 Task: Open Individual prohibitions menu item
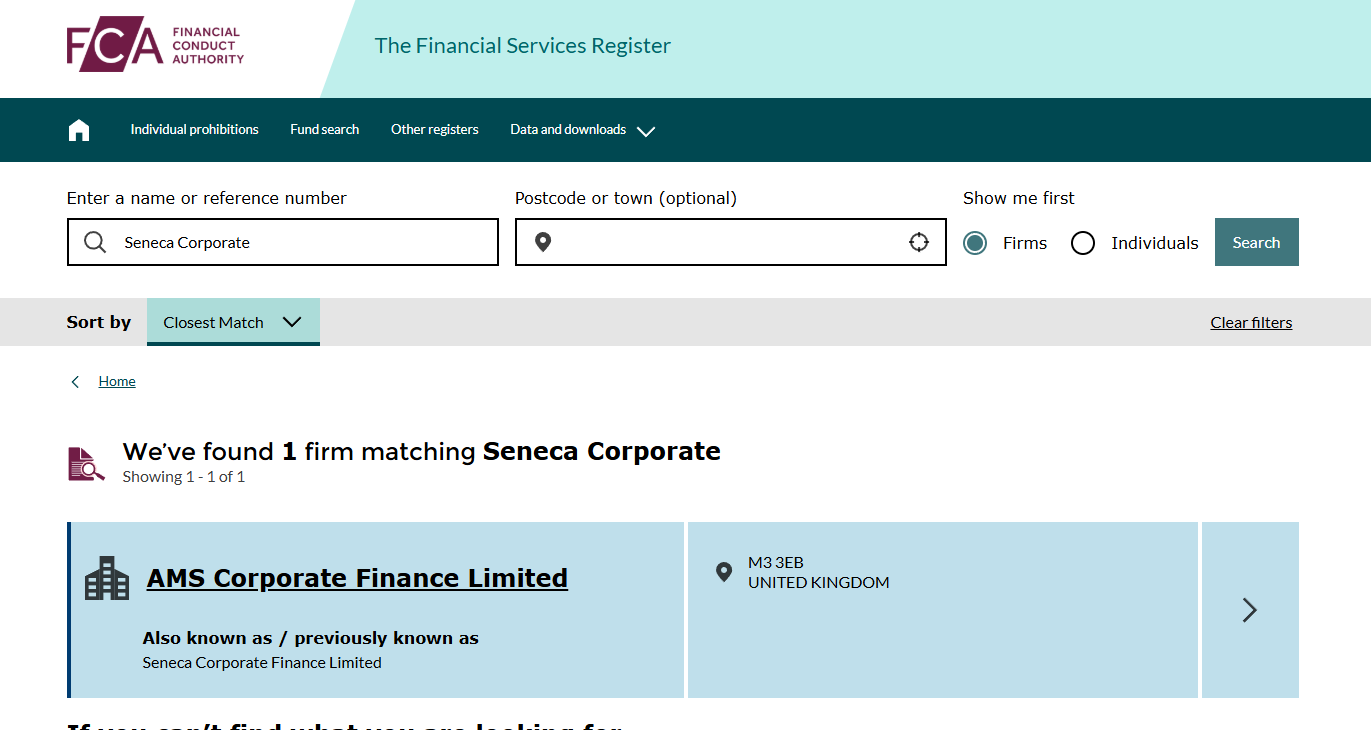pos(194,130)
